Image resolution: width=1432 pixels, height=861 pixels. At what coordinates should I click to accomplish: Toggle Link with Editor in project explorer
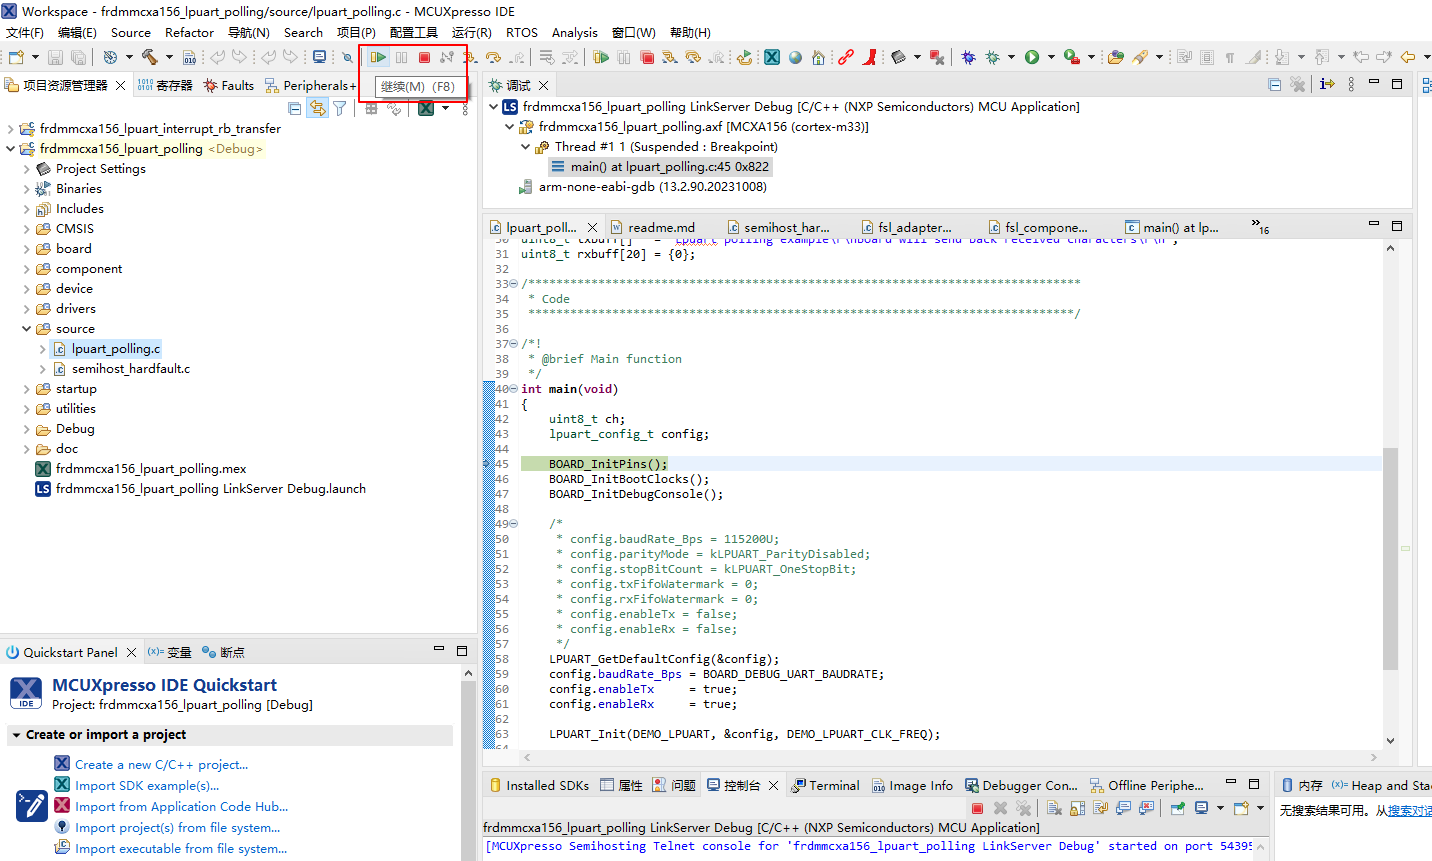tap(317, 108)
